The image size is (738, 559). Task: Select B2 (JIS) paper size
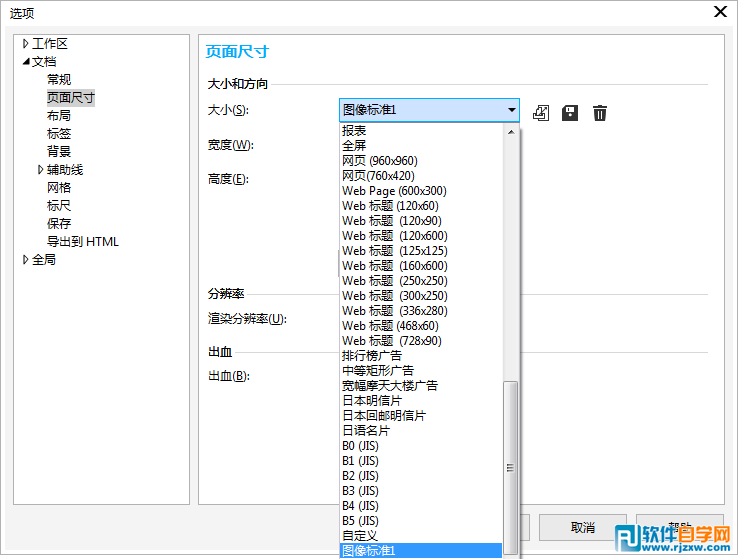pos(421,476)
